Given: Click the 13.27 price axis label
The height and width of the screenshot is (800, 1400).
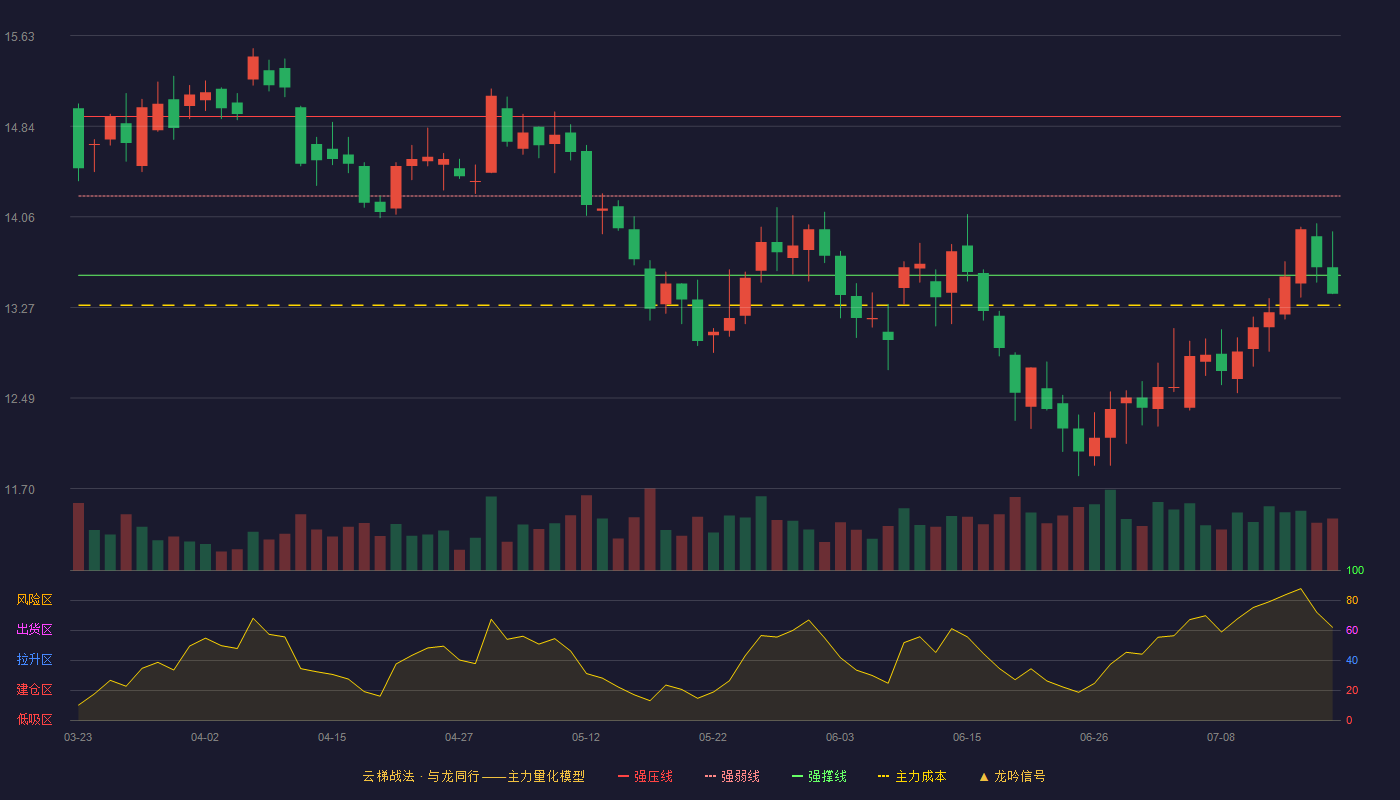Looking at the screenshot, I should pyautogui.click(x=19, y=309).
